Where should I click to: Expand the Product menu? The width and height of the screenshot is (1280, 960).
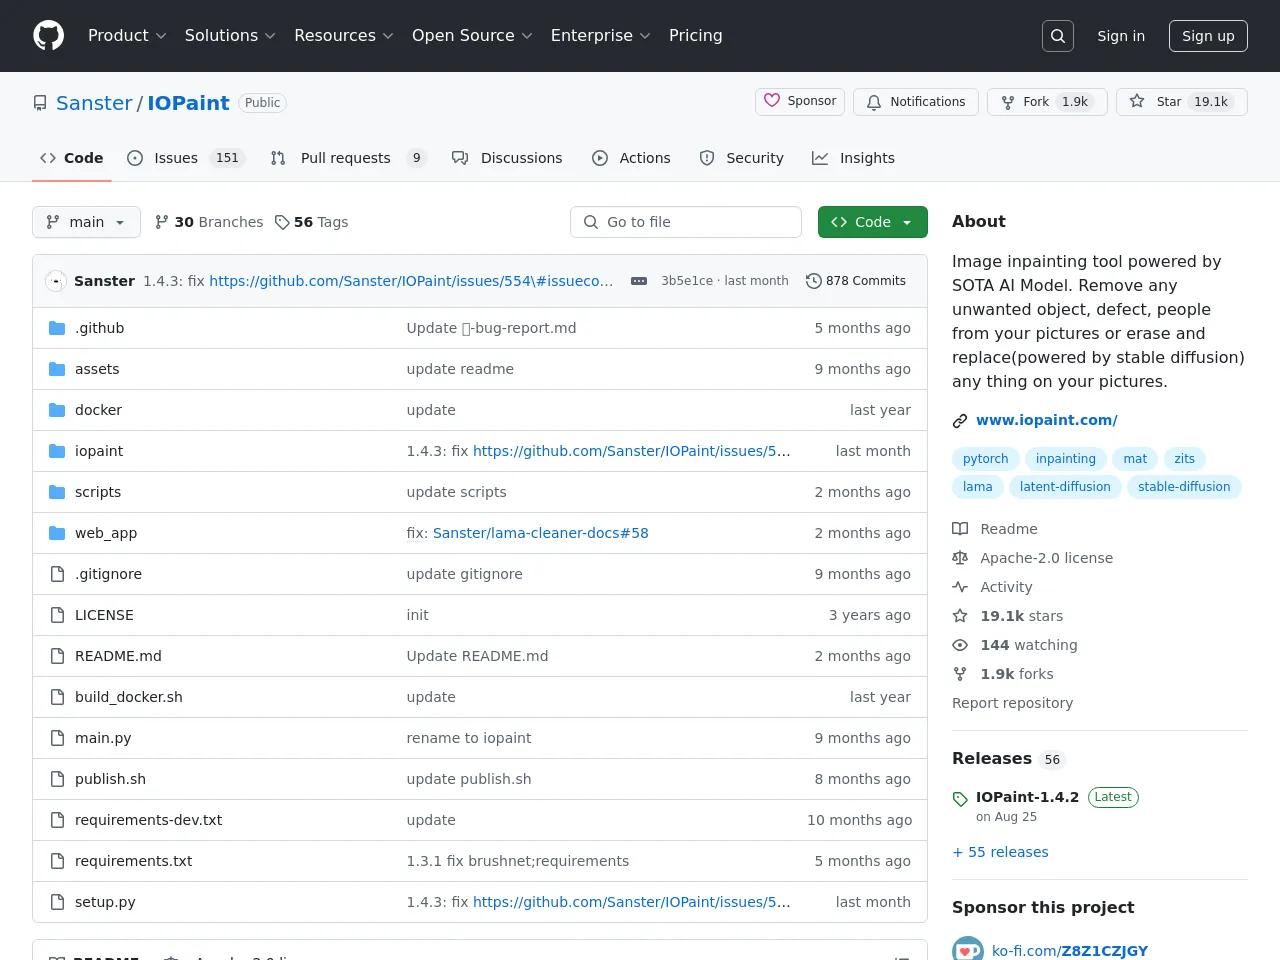(127, 36)
